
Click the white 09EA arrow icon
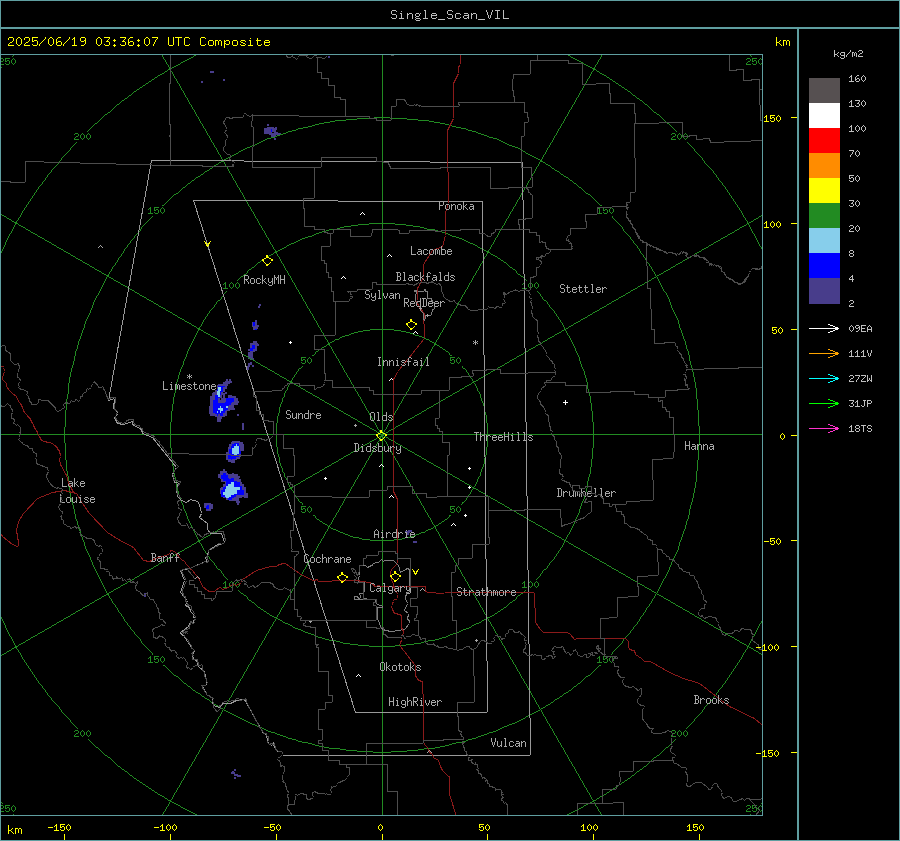824,328
